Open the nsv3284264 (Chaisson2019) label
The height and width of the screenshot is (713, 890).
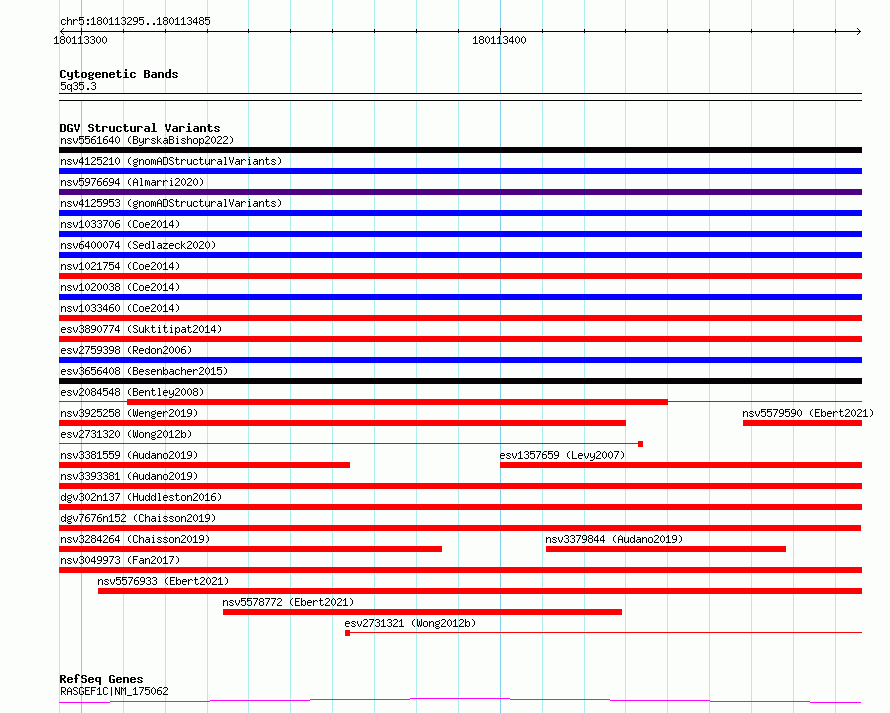(135, 539)
